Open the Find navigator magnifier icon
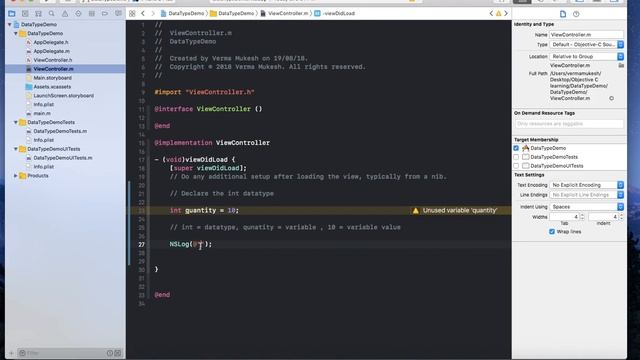Screen dimensions: 640x360 (51, 13)
